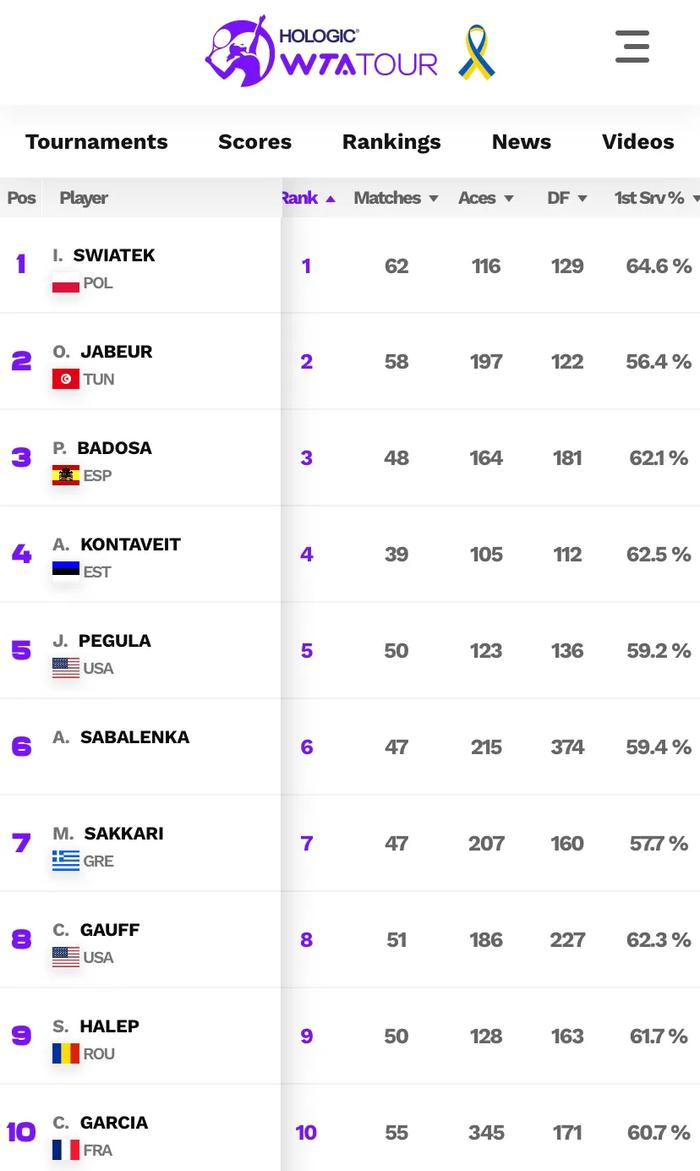Click Poland flag next to Swiatek
700x1171 pixels.
66,284
